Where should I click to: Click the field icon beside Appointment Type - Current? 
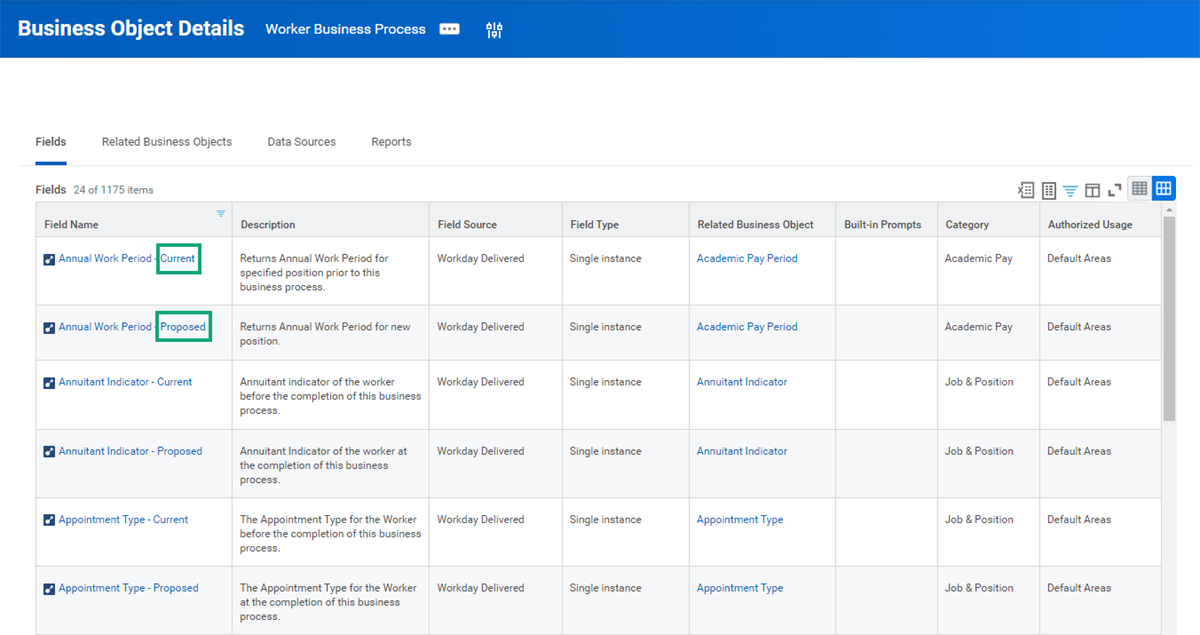point(50,520)
